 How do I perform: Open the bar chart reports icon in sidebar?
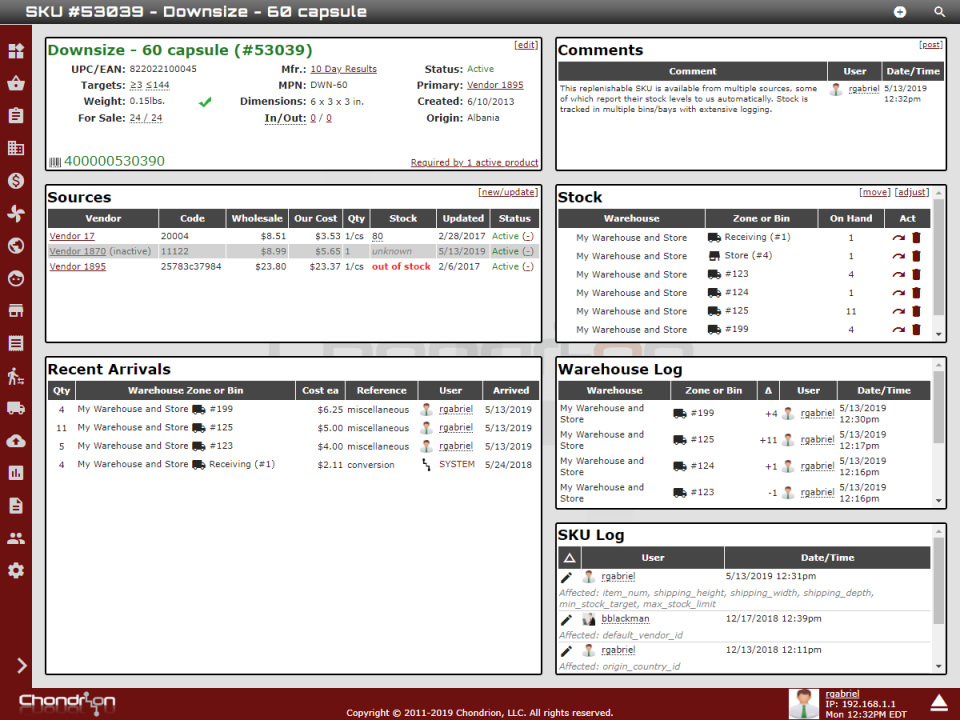pos(16,473)
